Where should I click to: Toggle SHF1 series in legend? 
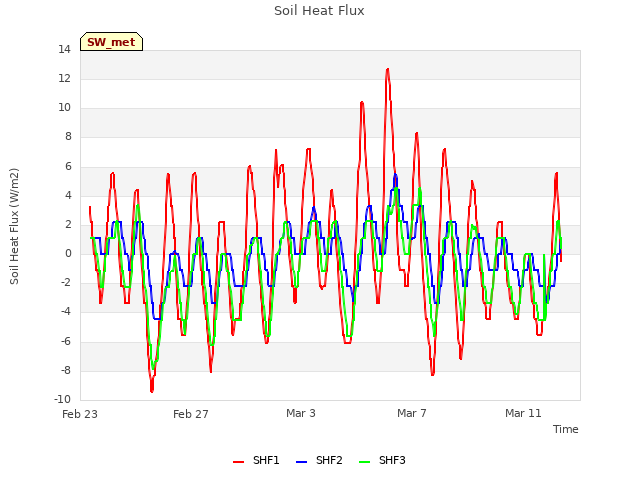point(256,461)
